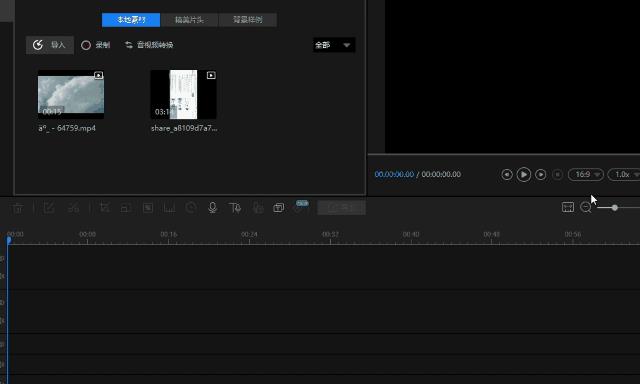Click the fit timeline to window icon
This screenshot has width=640, height=384.
[568, 207]
